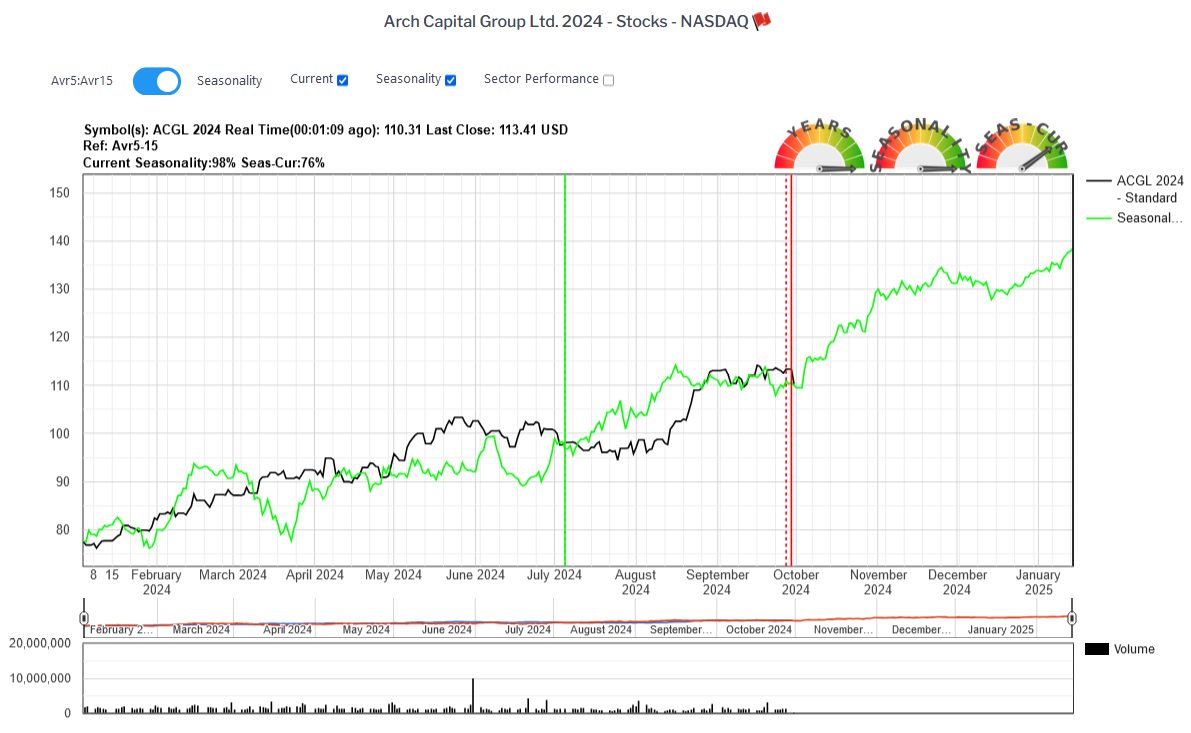The image size is (1191, 733).
Task: Click the tallest volume bar in June
Action: [x=472, y=695]
